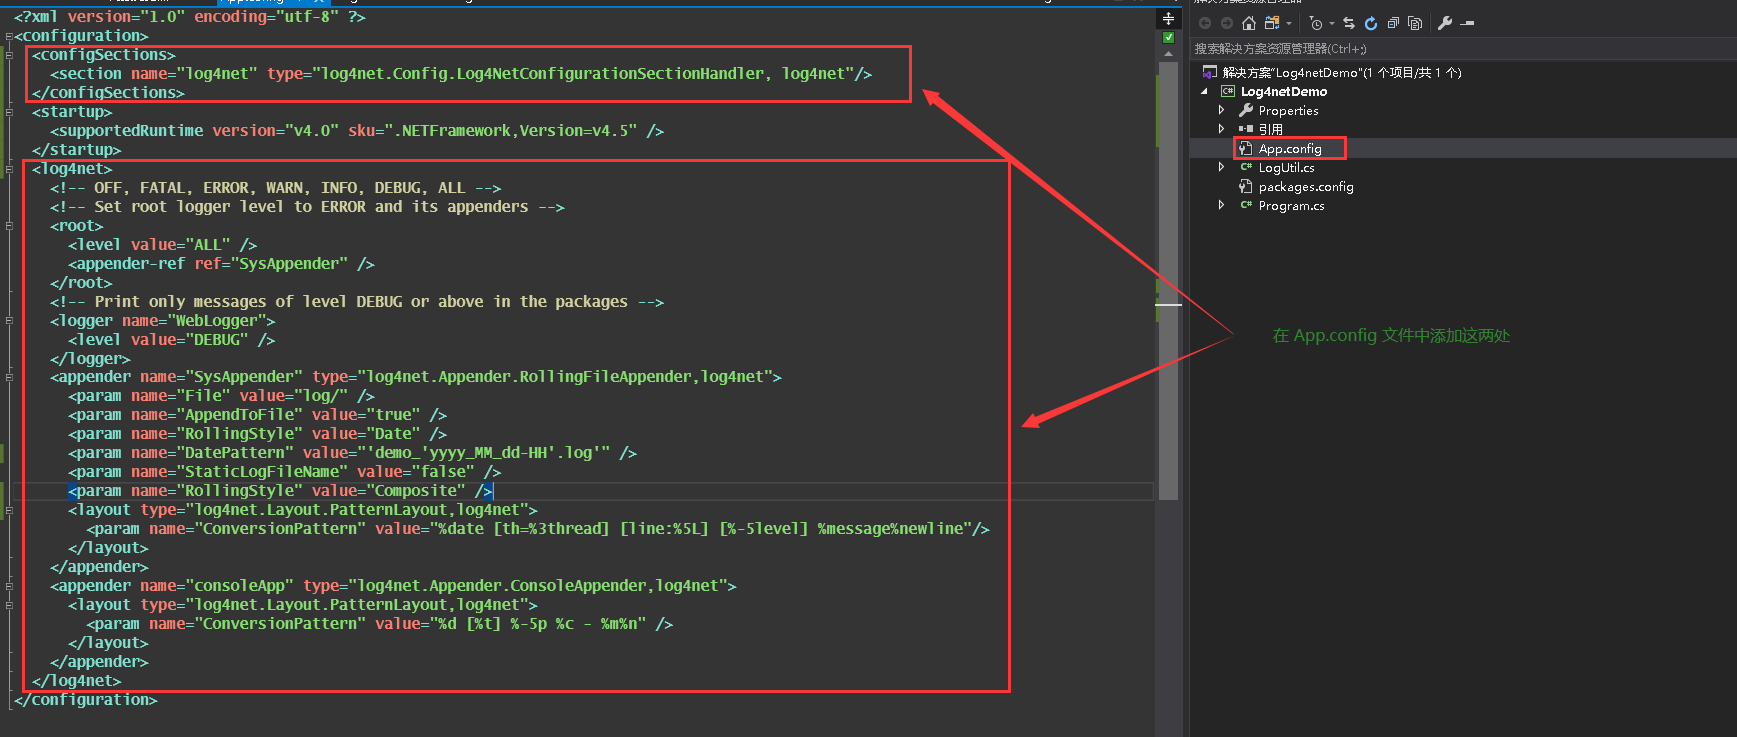Select packages.config in Solution Explorer
The height and width of the screenshot is (737, 1737).
(x=1305, y=187)
